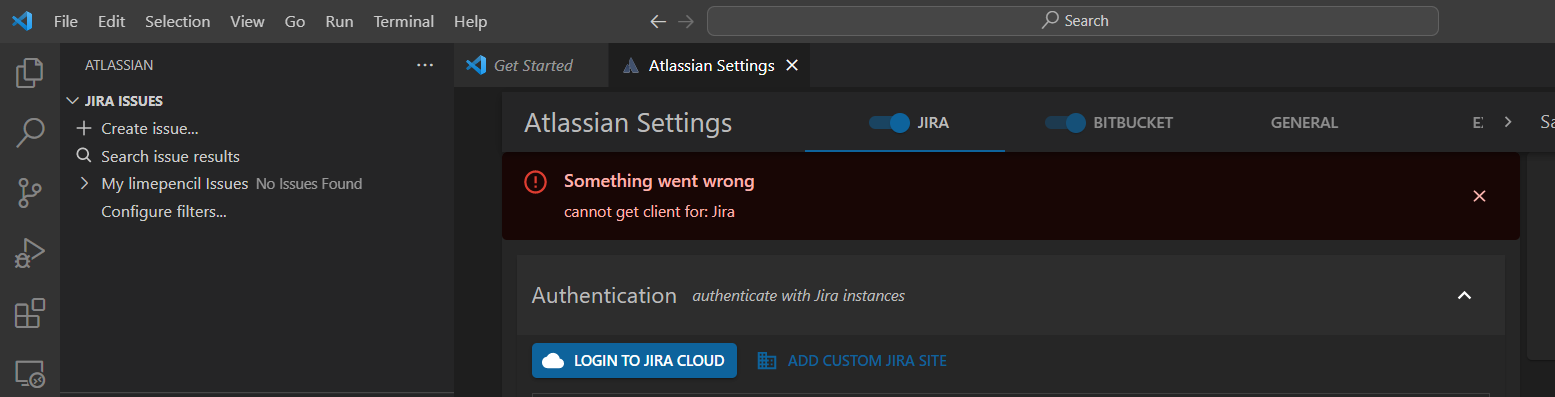Click LOGIN TO JIRA CLOUD button
This screenshot has height=397, width=1555.
point(634,361)
